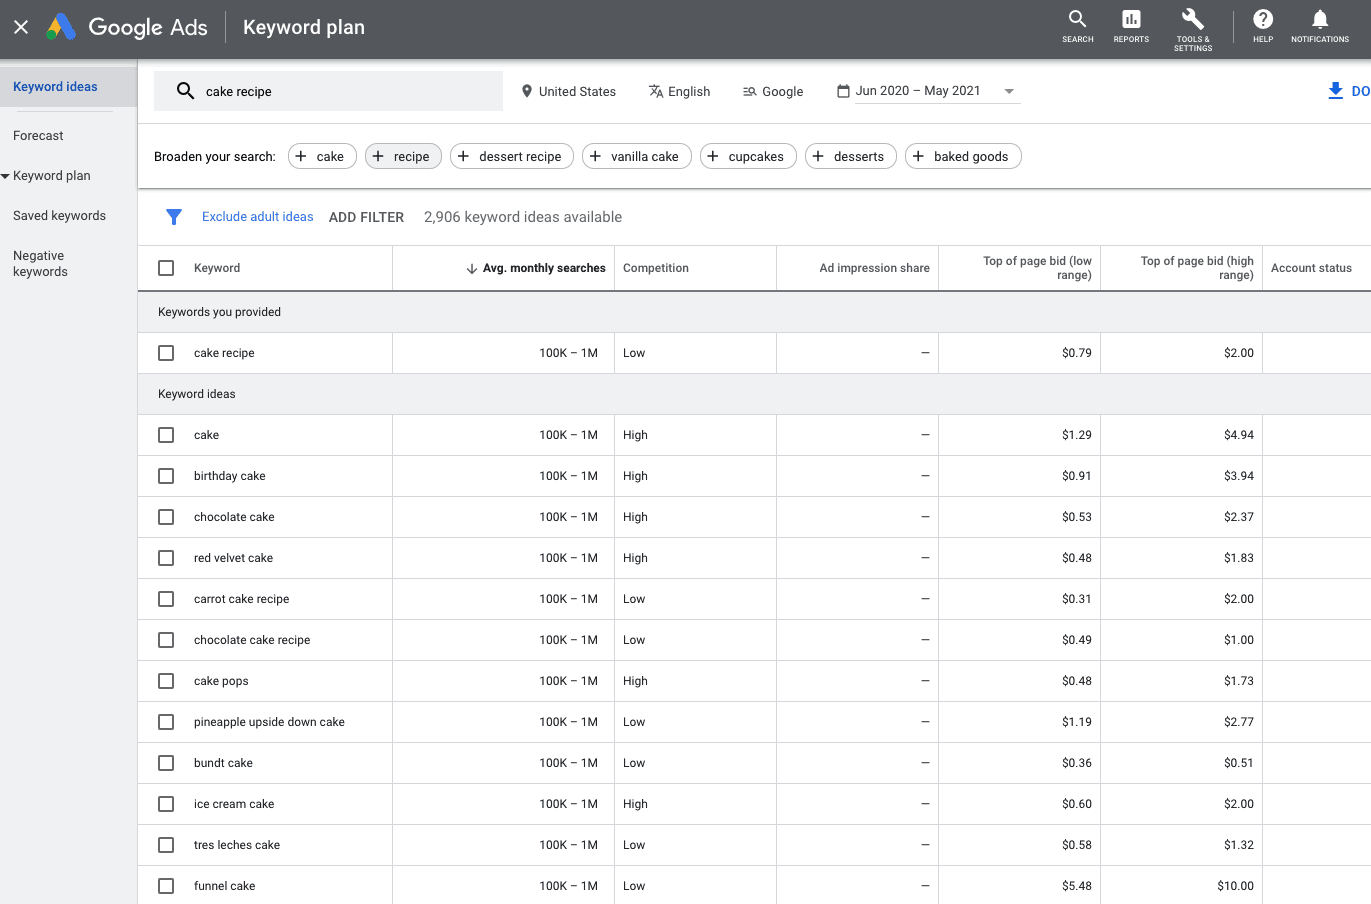
Task: Click the sort arrow on Avg. monthly searches
Action: 472,268
